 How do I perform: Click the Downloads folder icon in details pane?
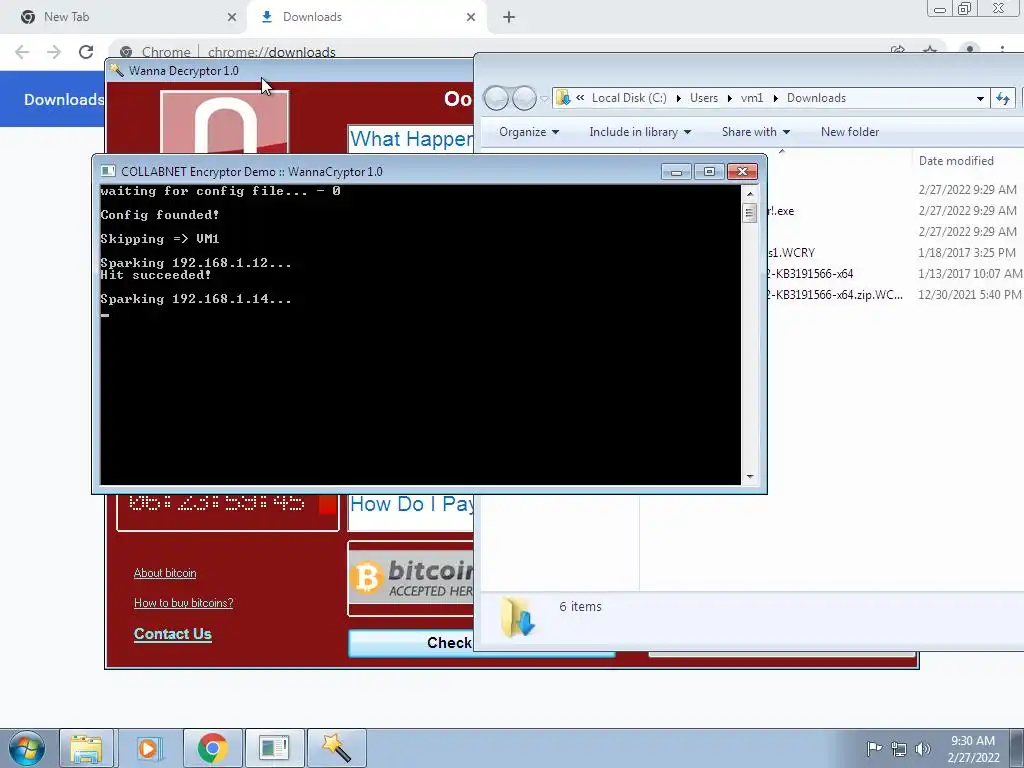click(x=519, y=617)
